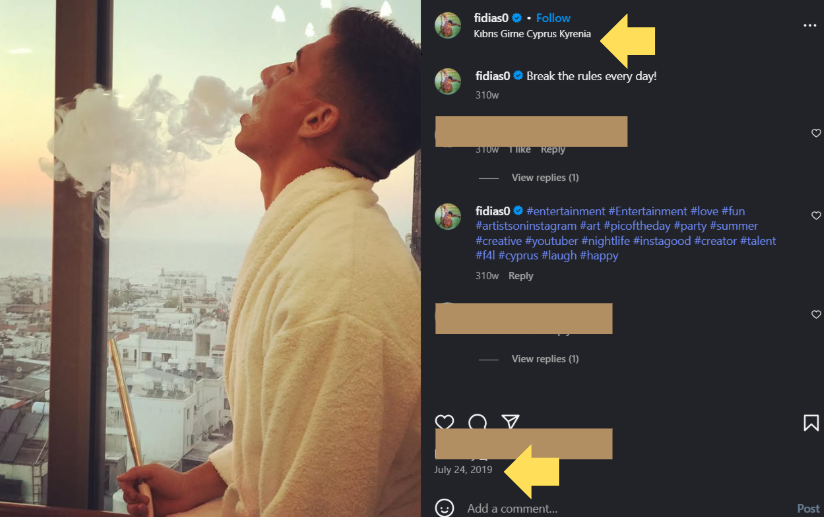Click fidias0 profile avatar in post header
Screen dimensions: 824x517
448,25
